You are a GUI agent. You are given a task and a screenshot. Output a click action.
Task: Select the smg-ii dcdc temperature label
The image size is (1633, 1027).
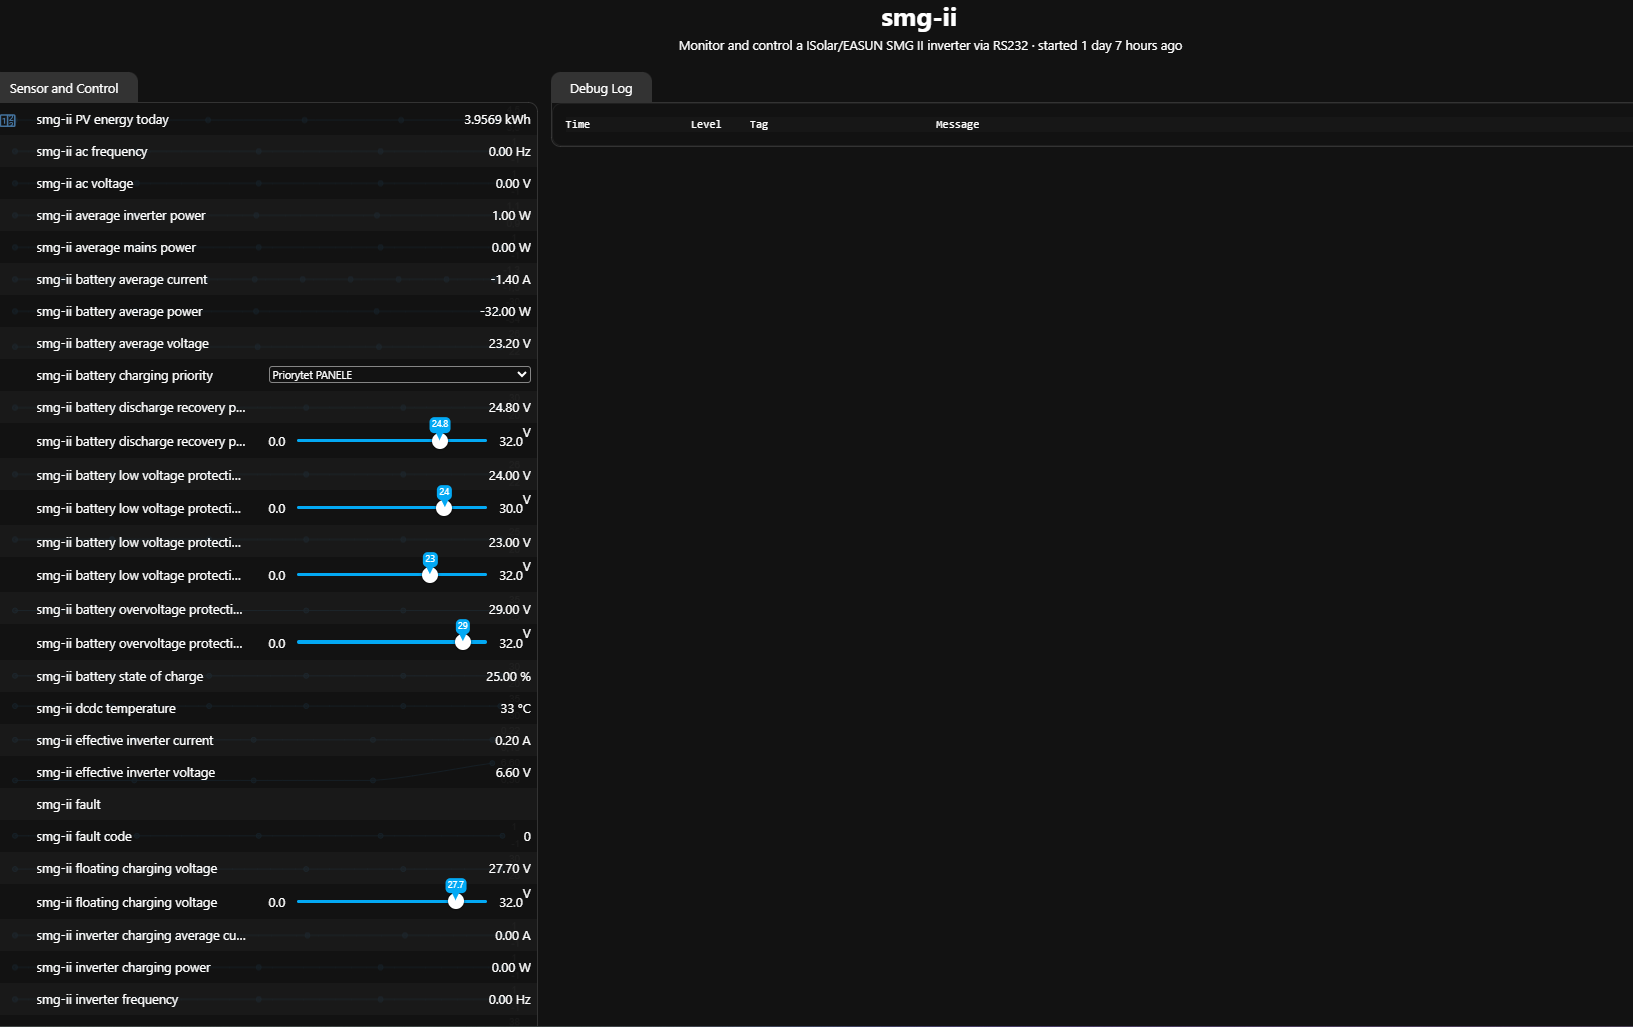pyautogui.click(x=106, y=709)
